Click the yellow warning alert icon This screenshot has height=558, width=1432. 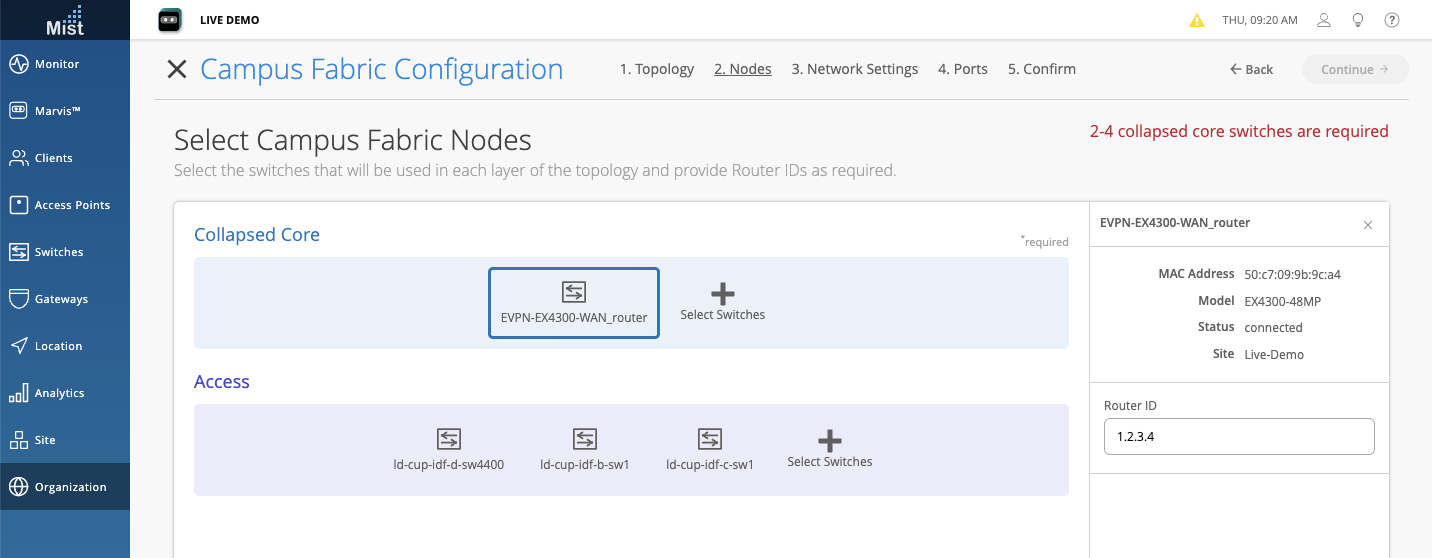(1196, 20)
